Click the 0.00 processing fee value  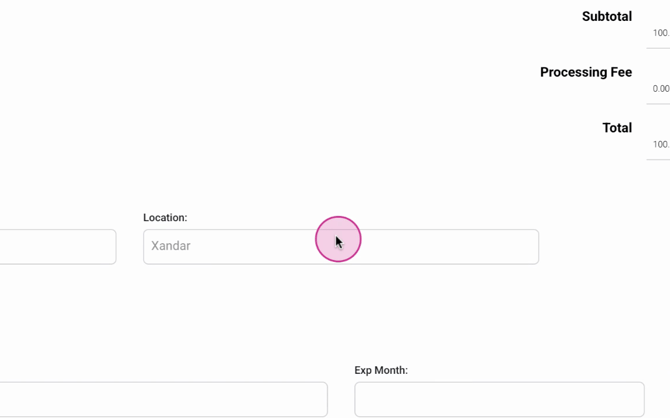click(x=660, y=89)
